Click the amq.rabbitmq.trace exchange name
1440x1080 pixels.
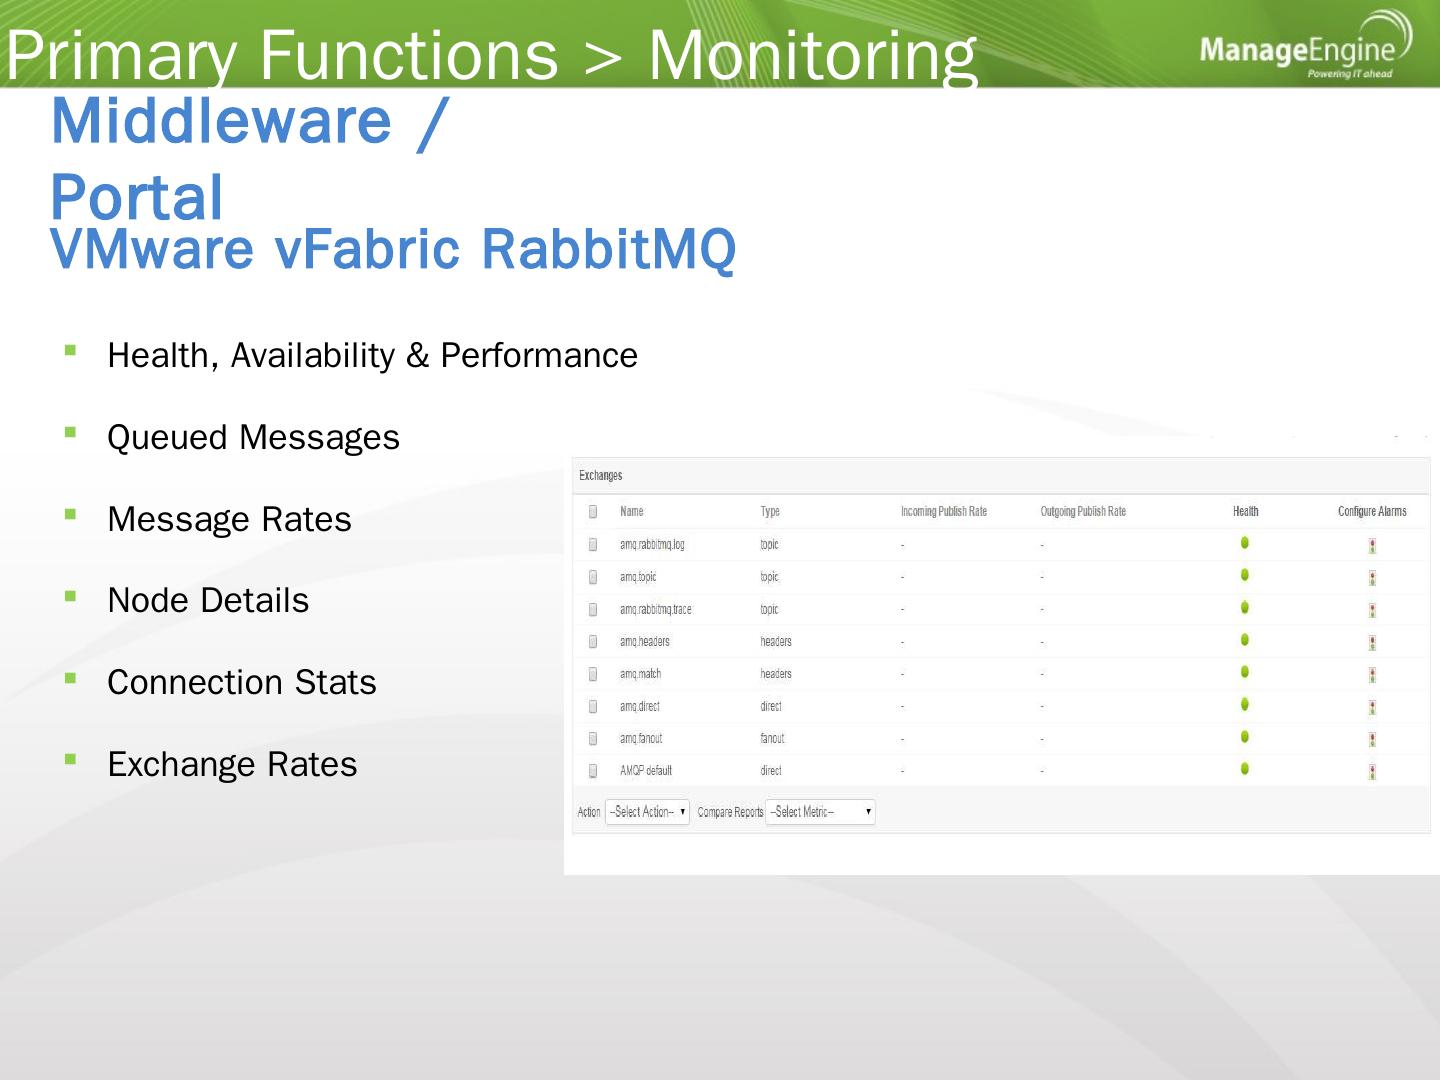(x=655, y=609)
